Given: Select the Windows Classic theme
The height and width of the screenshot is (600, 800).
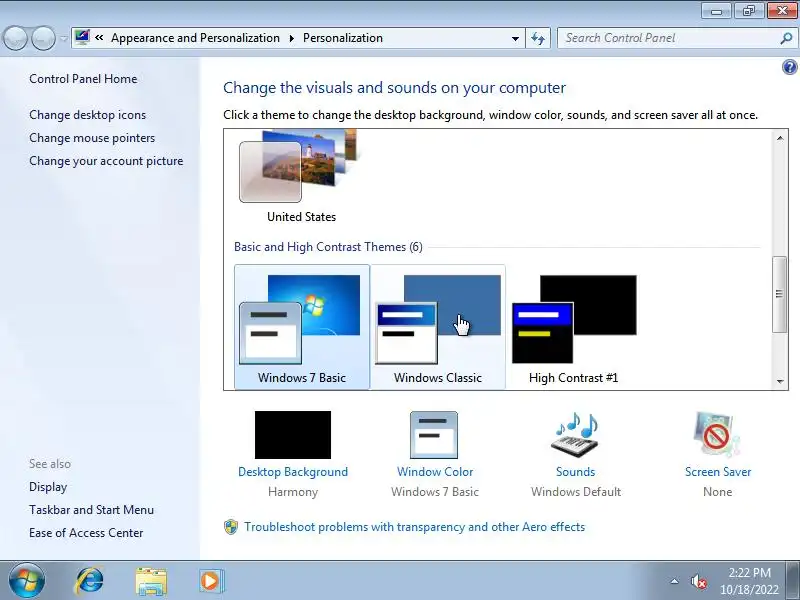Looking at the screenshot, I should (x=438, y=327).
